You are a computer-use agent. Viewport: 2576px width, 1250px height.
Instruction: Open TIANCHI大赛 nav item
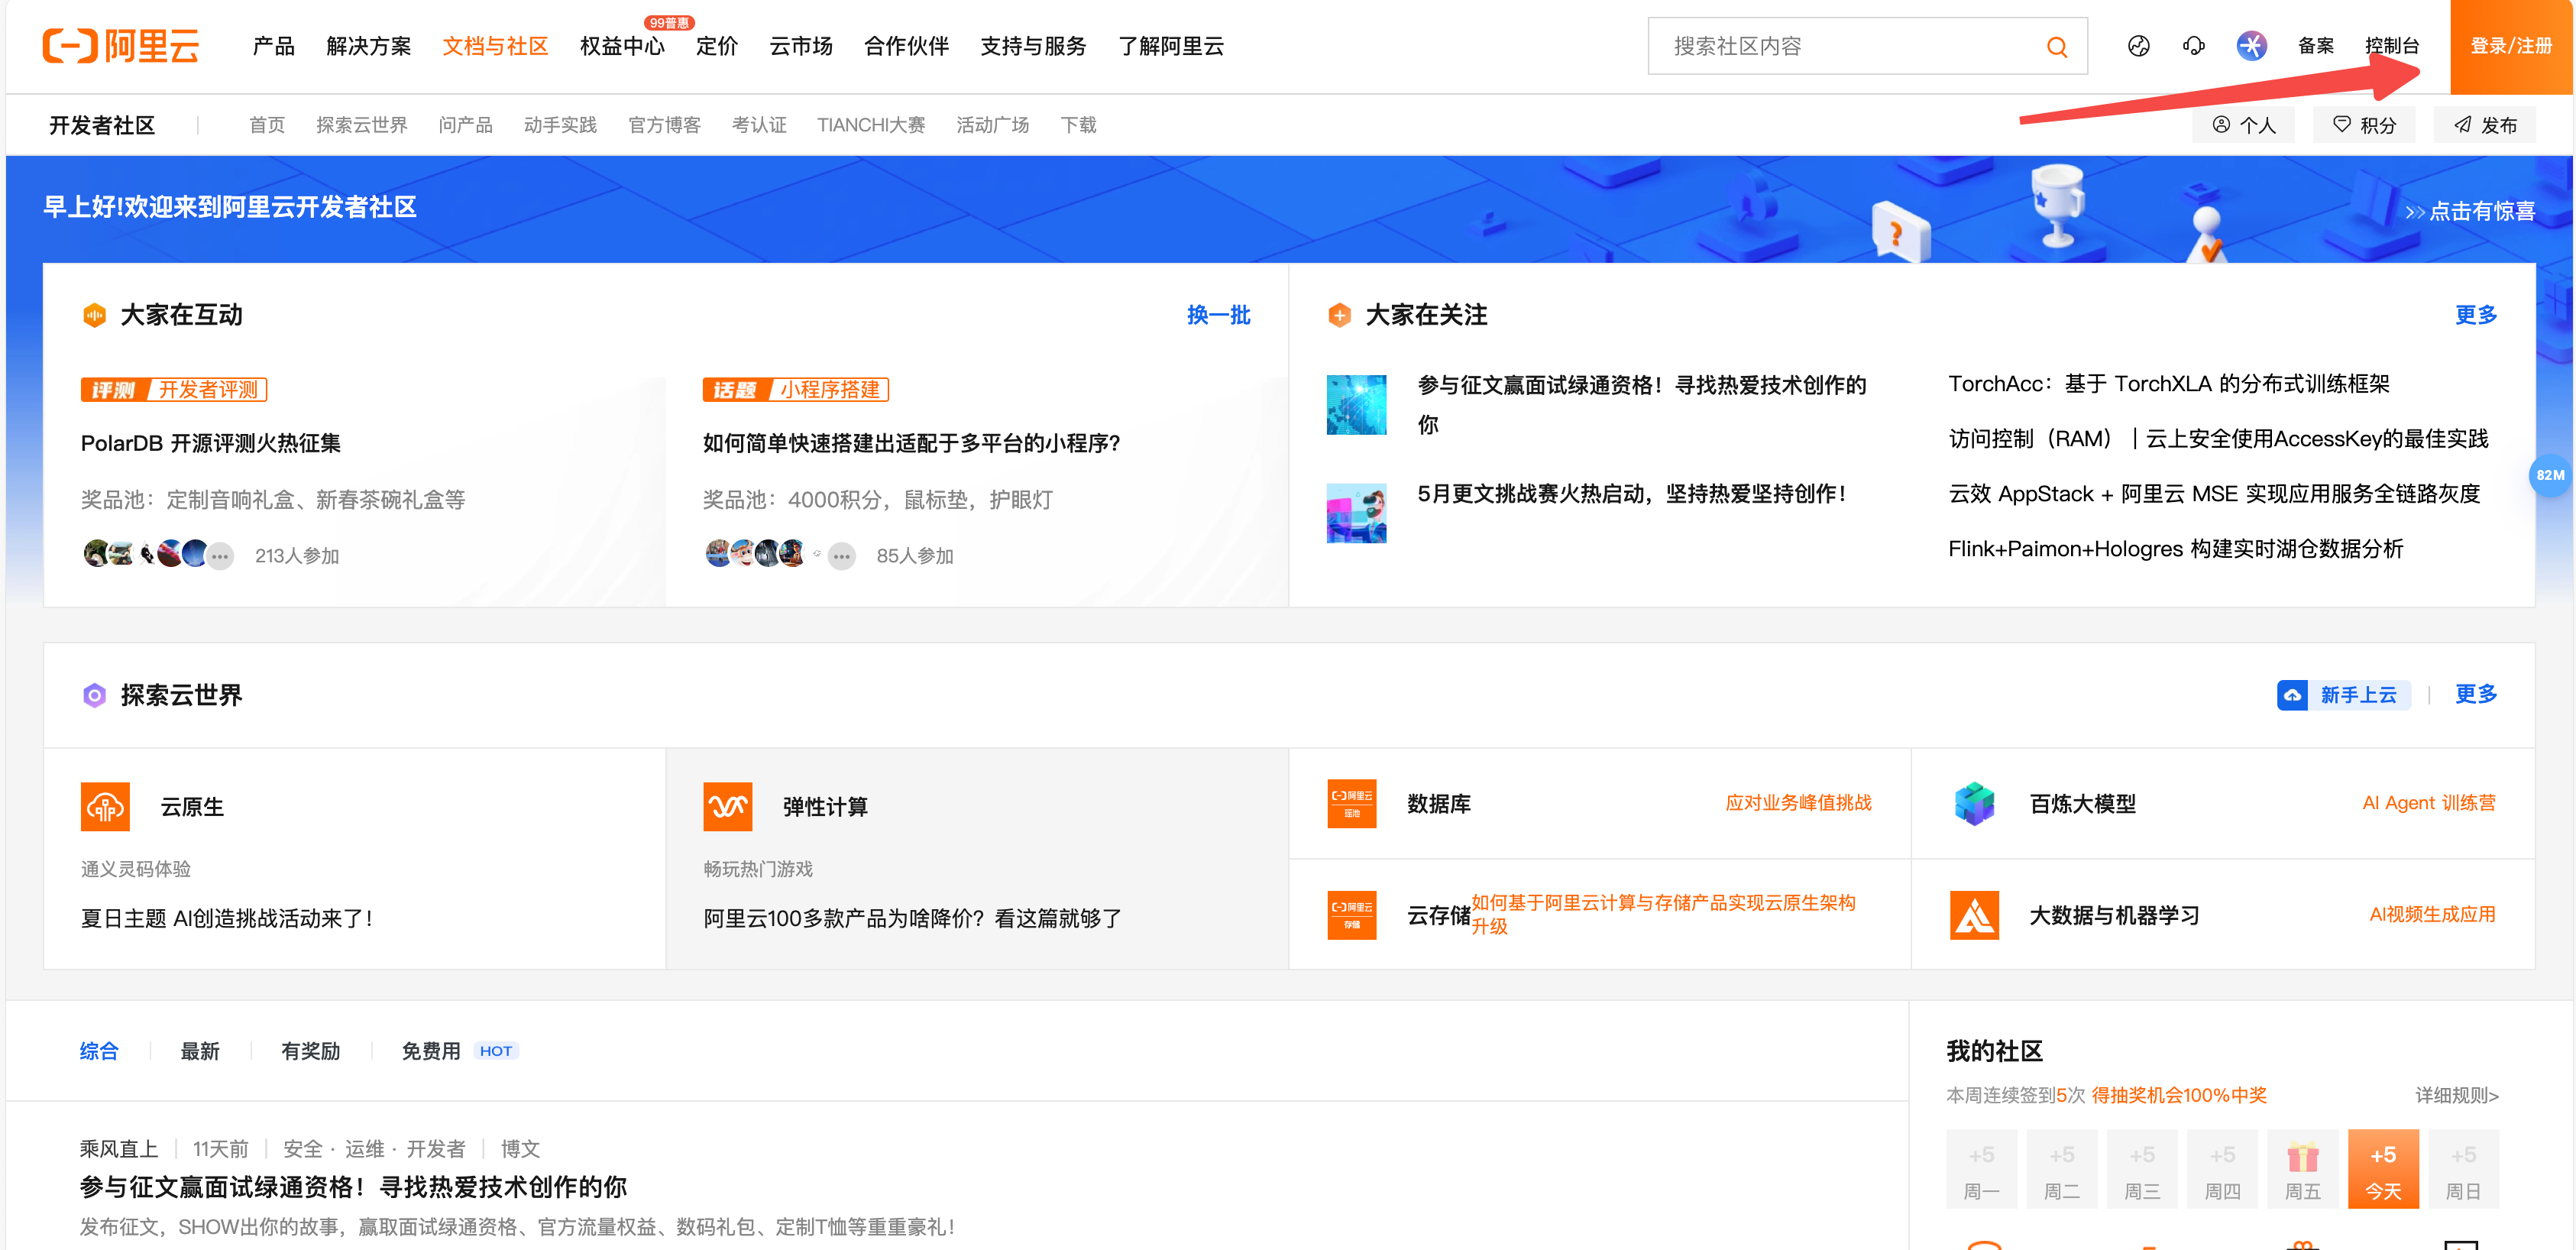[871, 125]
